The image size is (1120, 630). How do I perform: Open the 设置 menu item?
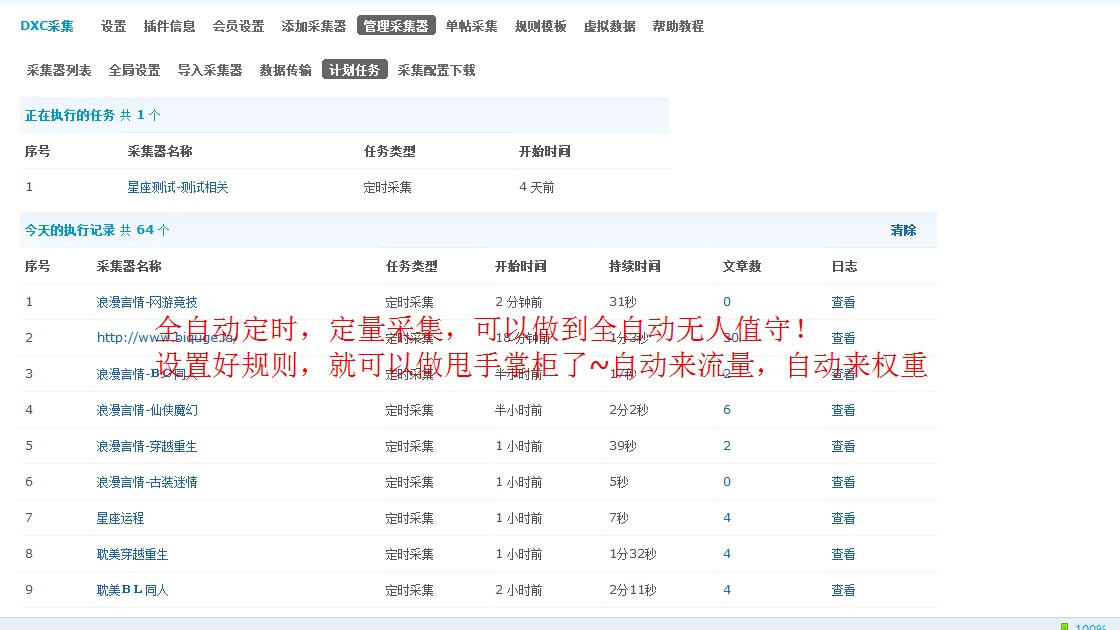(114, 26)
